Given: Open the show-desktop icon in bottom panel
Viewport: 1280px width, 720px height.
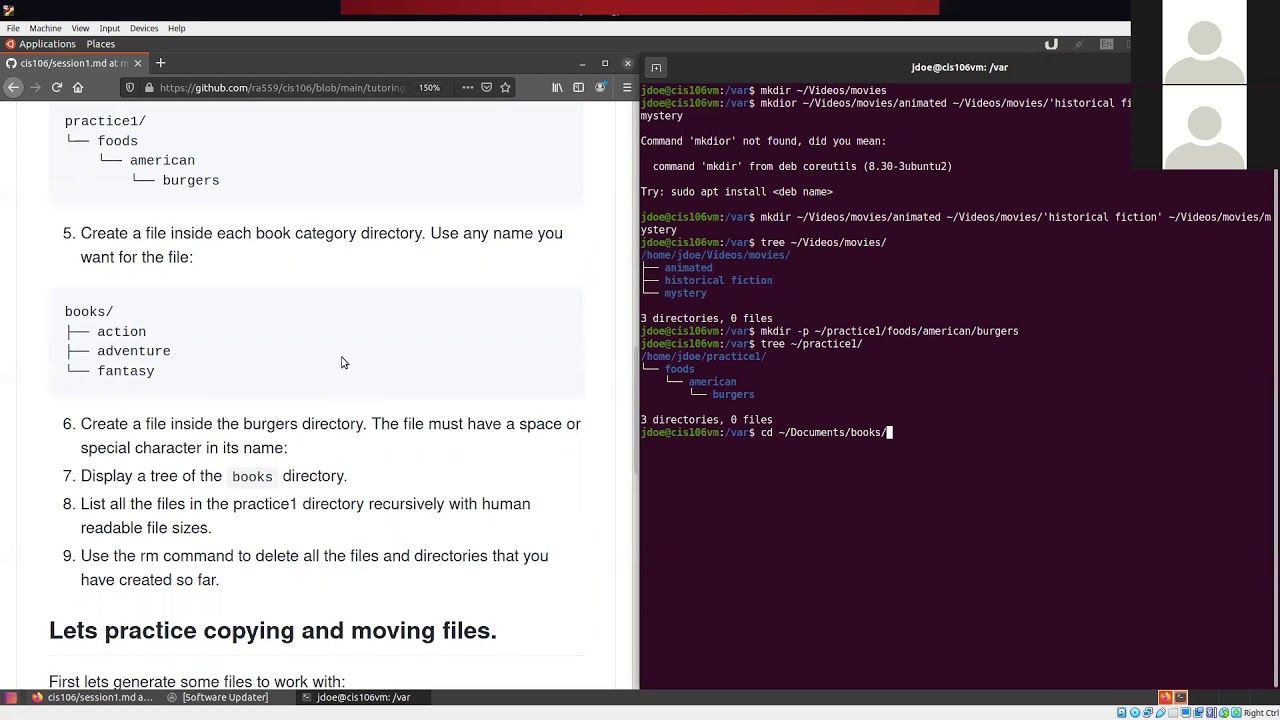Looking at the screenshot, I should pos(9,697).
